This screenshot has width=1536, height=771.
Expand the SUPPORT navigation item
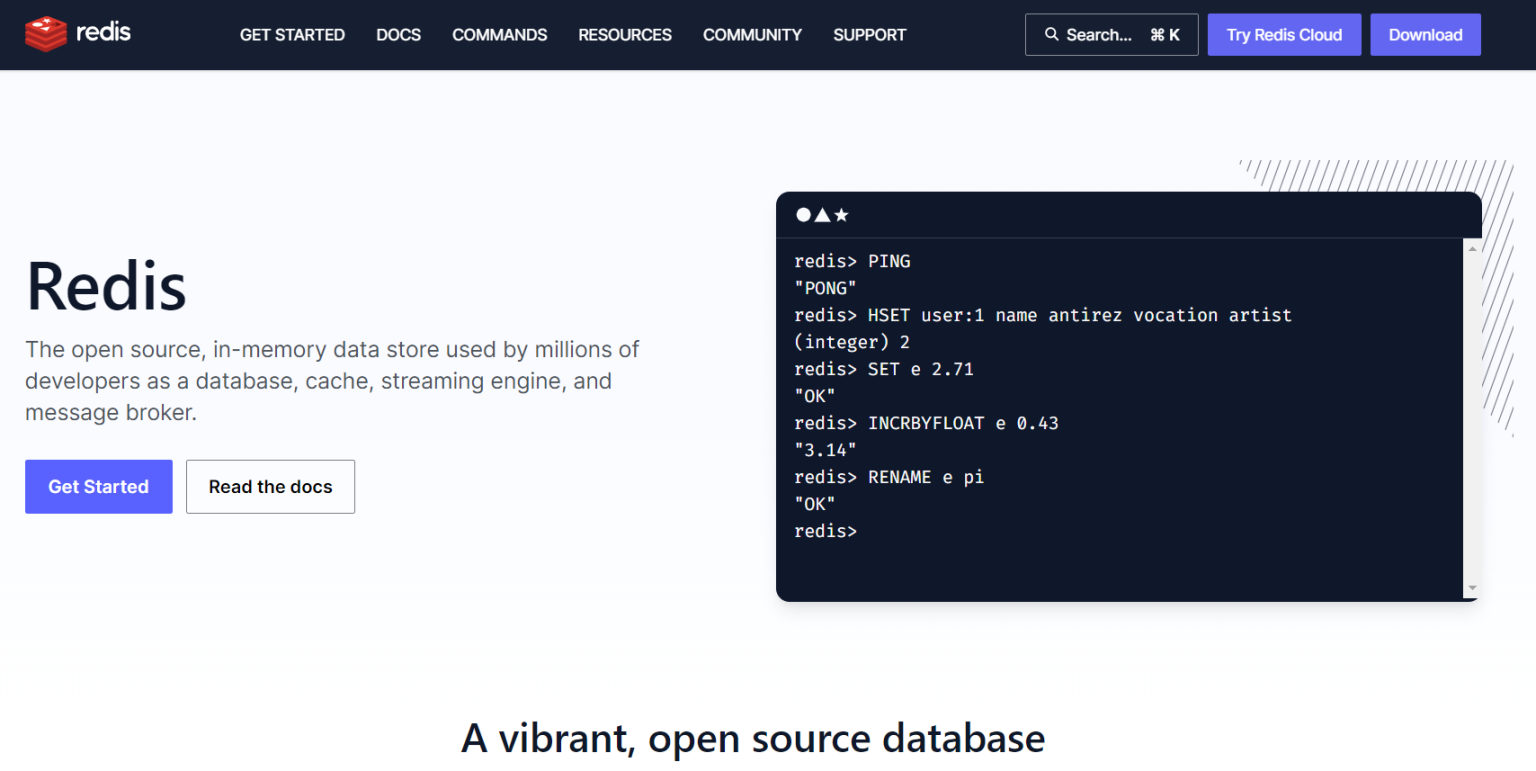(869, 34)
